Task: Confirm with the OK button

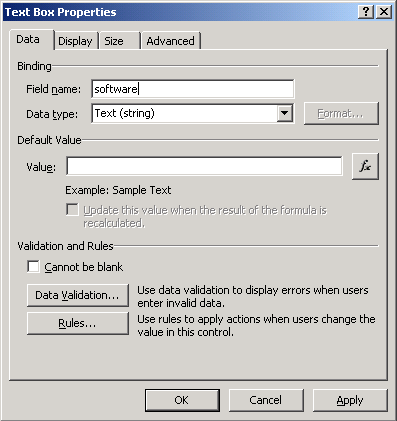Action: 182,400
